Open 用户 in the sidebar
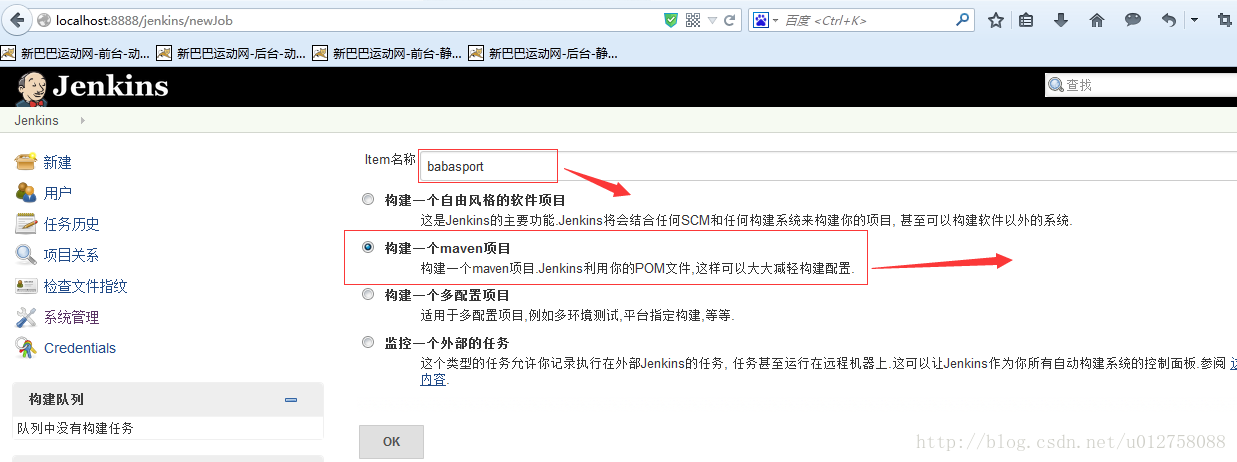This screenshot has height=462, width=1237. pyautogui.click(x=57, y=193)
